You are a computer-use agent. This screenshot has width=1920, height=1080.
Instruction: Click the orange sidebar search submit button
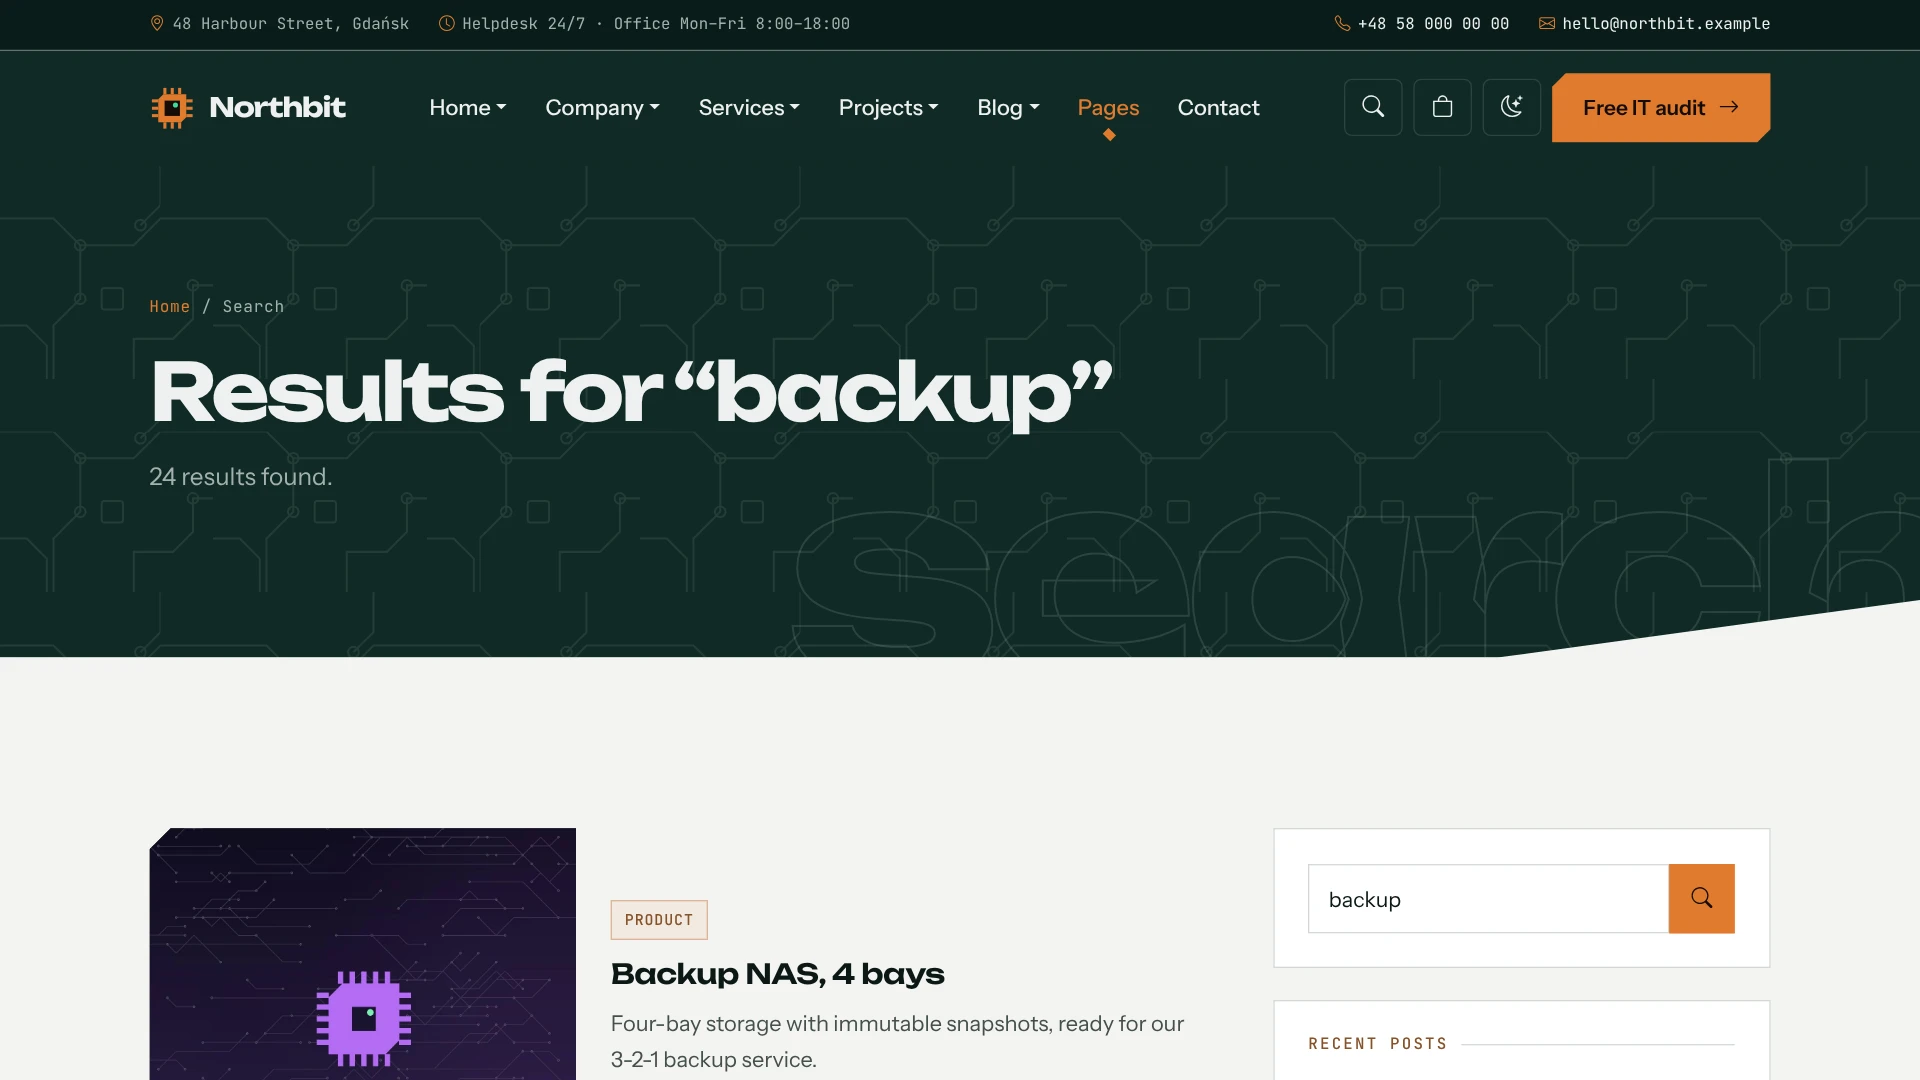click(1701, 898)
